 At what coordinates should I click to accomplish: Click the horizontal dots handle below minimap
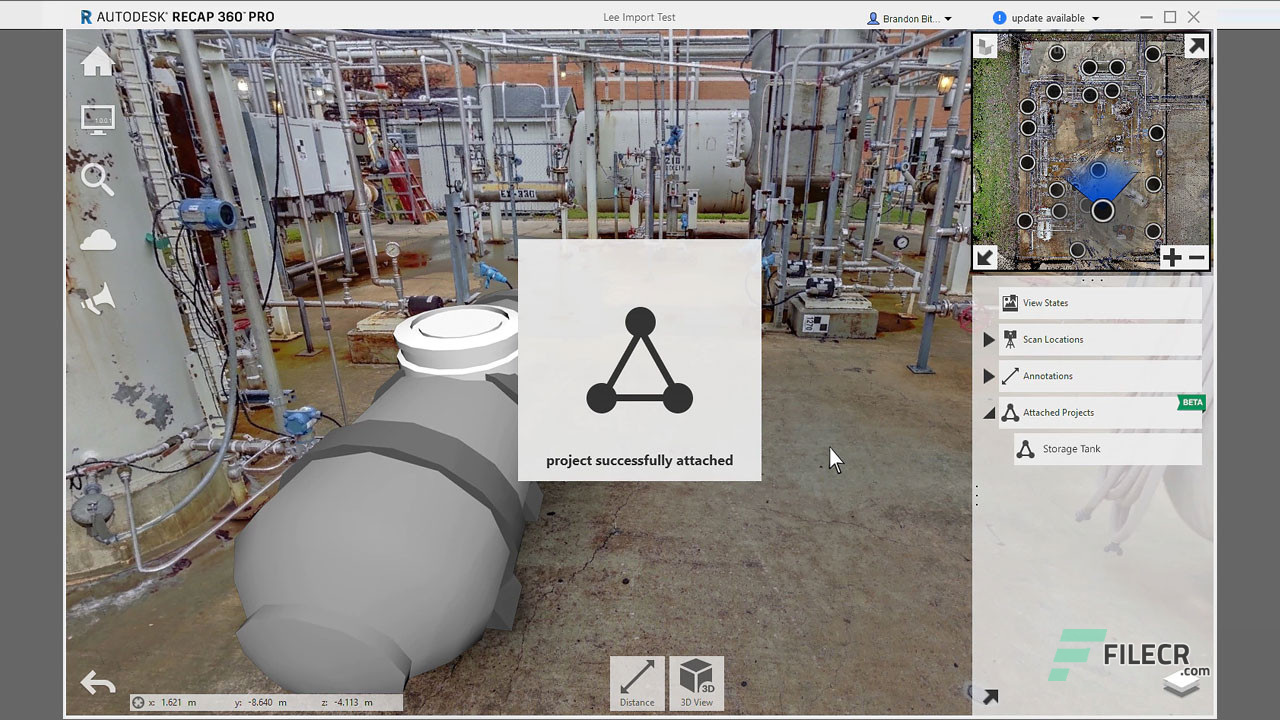tap(1093, 281)
